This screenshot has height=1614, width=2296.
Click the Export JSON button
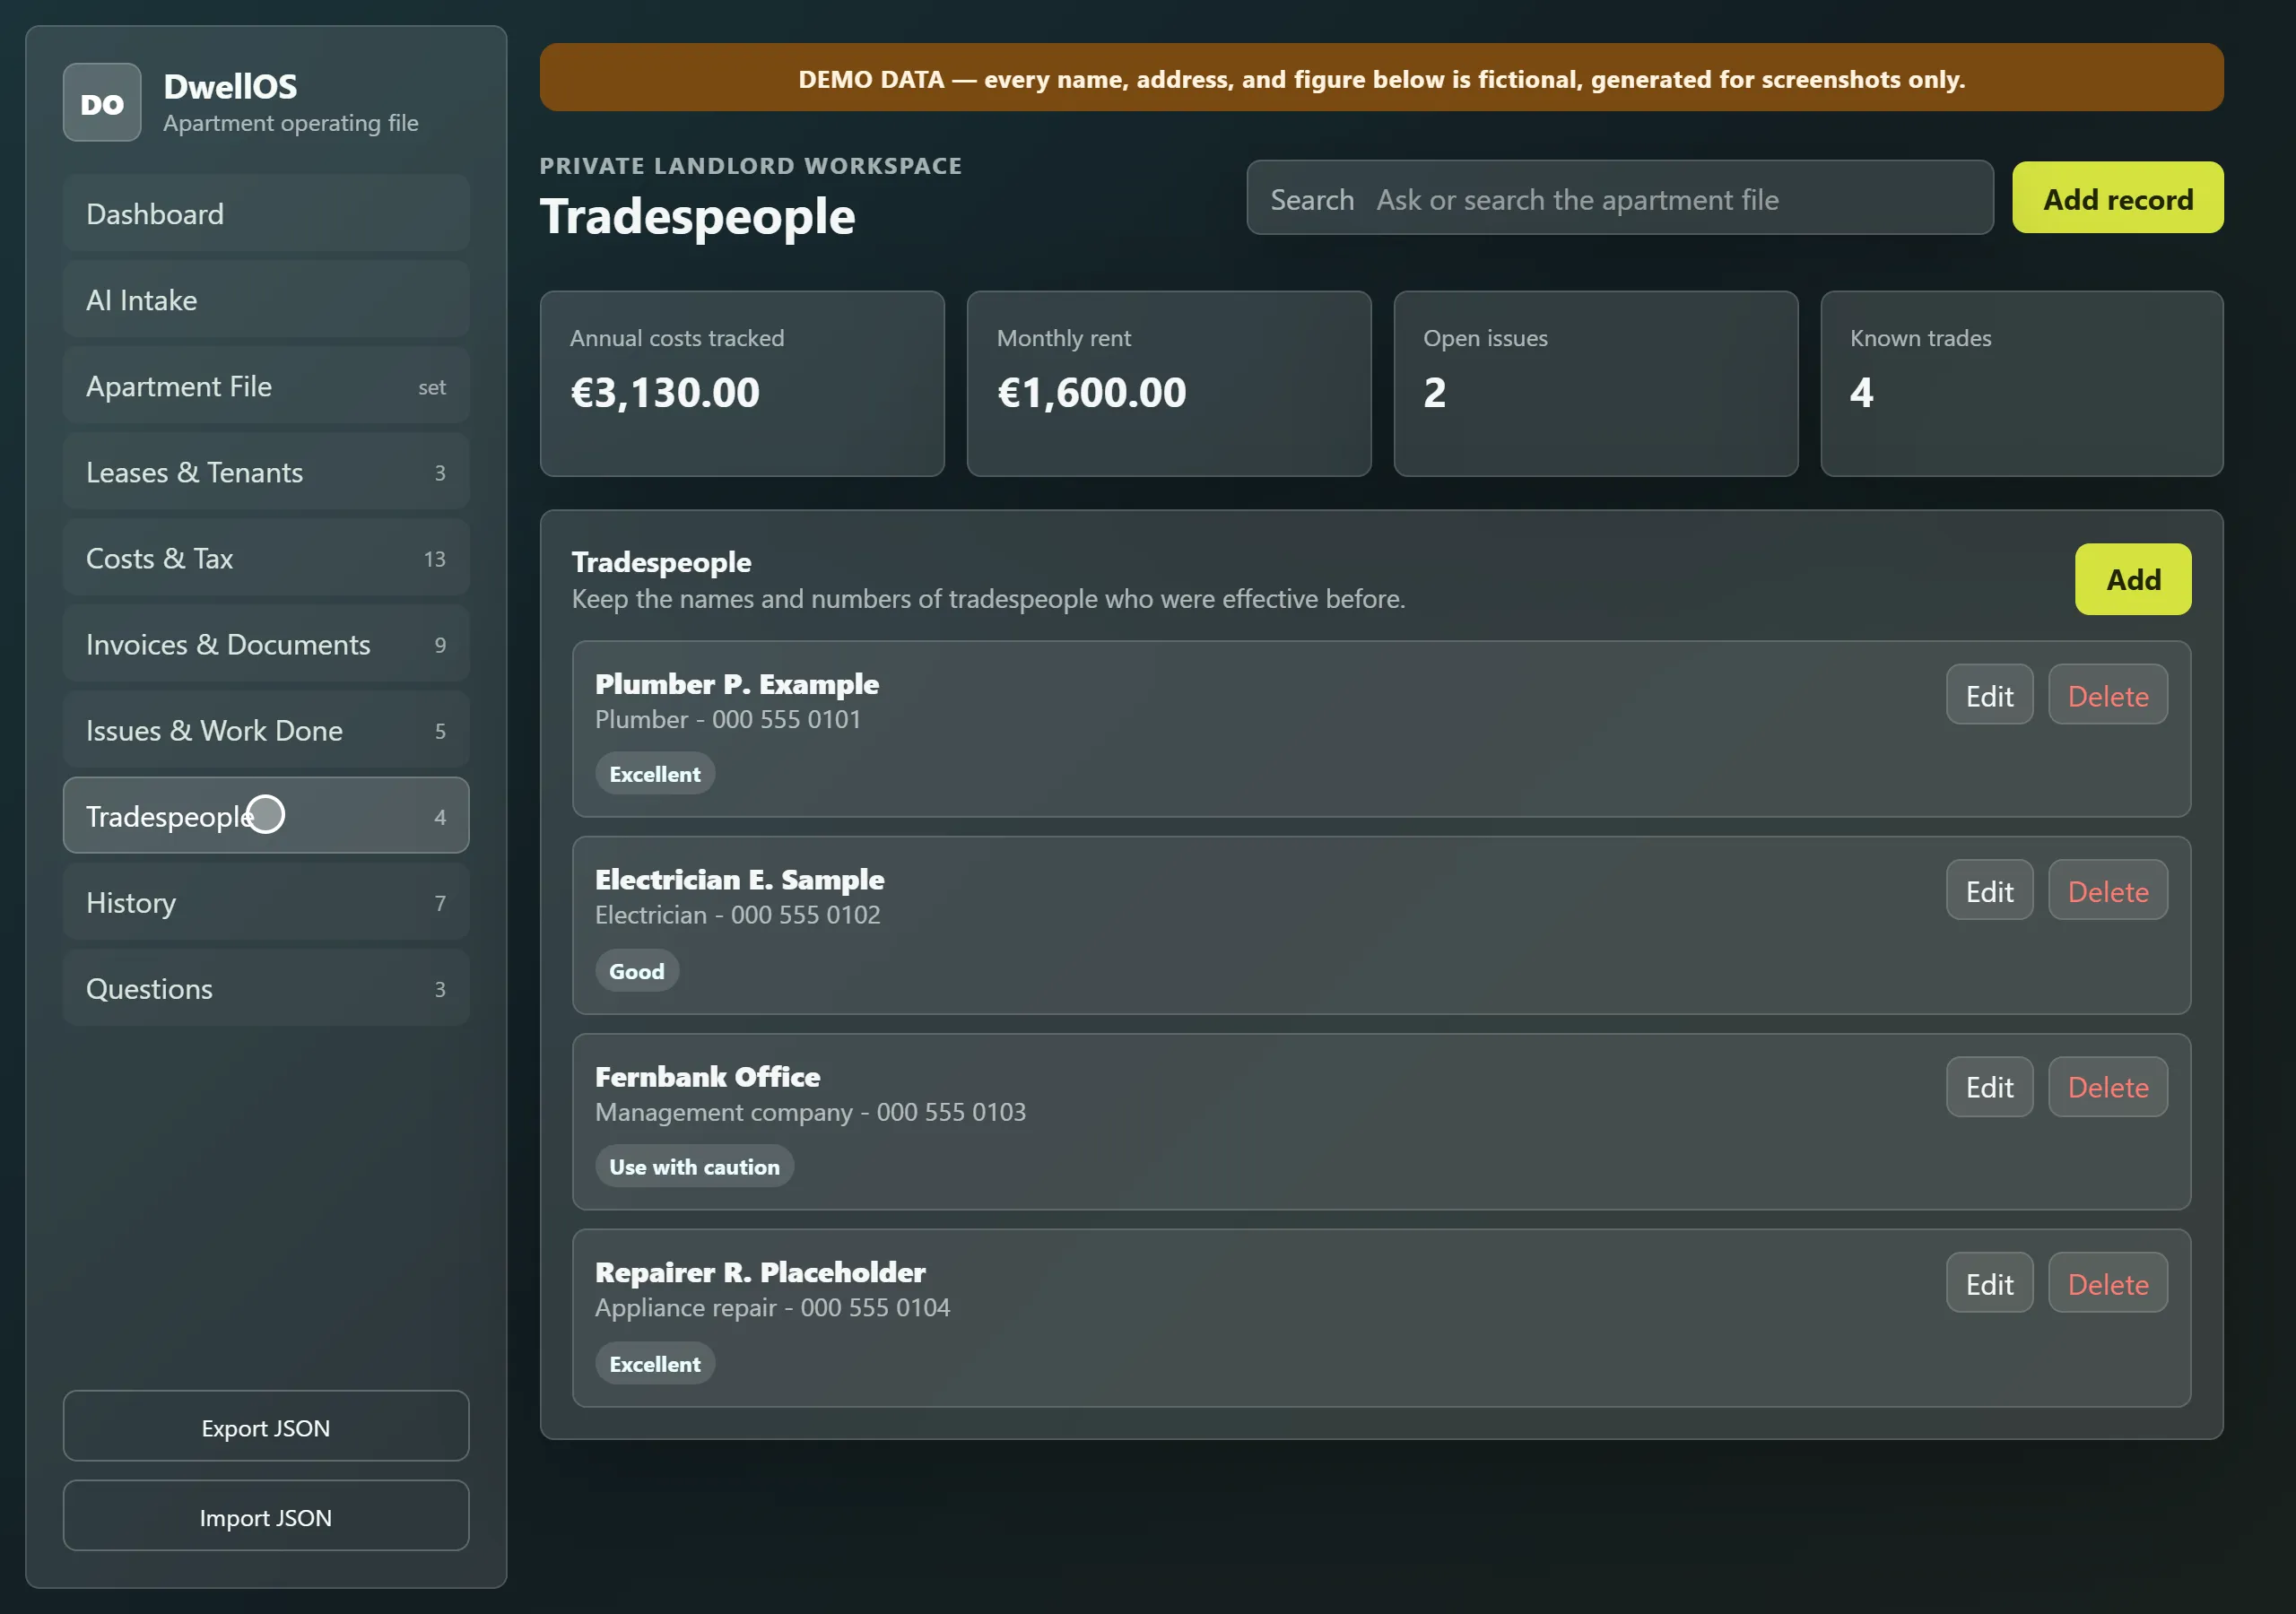(266, 1427)
